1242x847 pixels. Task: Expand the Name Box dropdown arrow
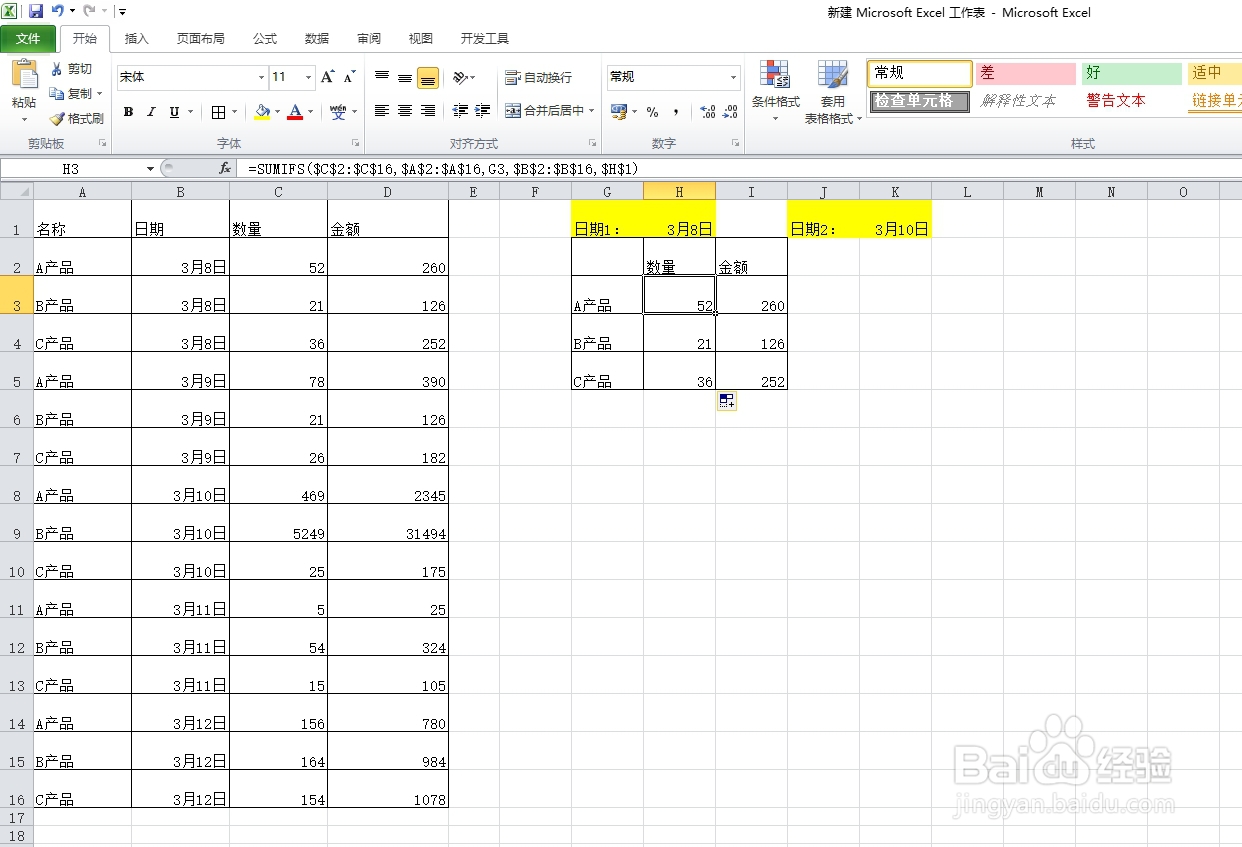(x=151, y=169)
